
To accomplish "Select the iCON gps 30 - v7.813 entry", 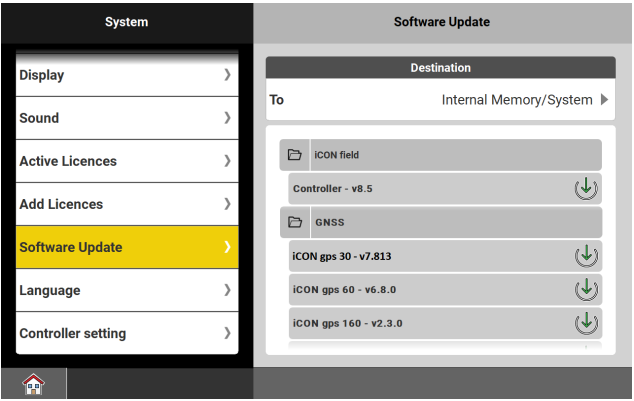I will [420, 256].
